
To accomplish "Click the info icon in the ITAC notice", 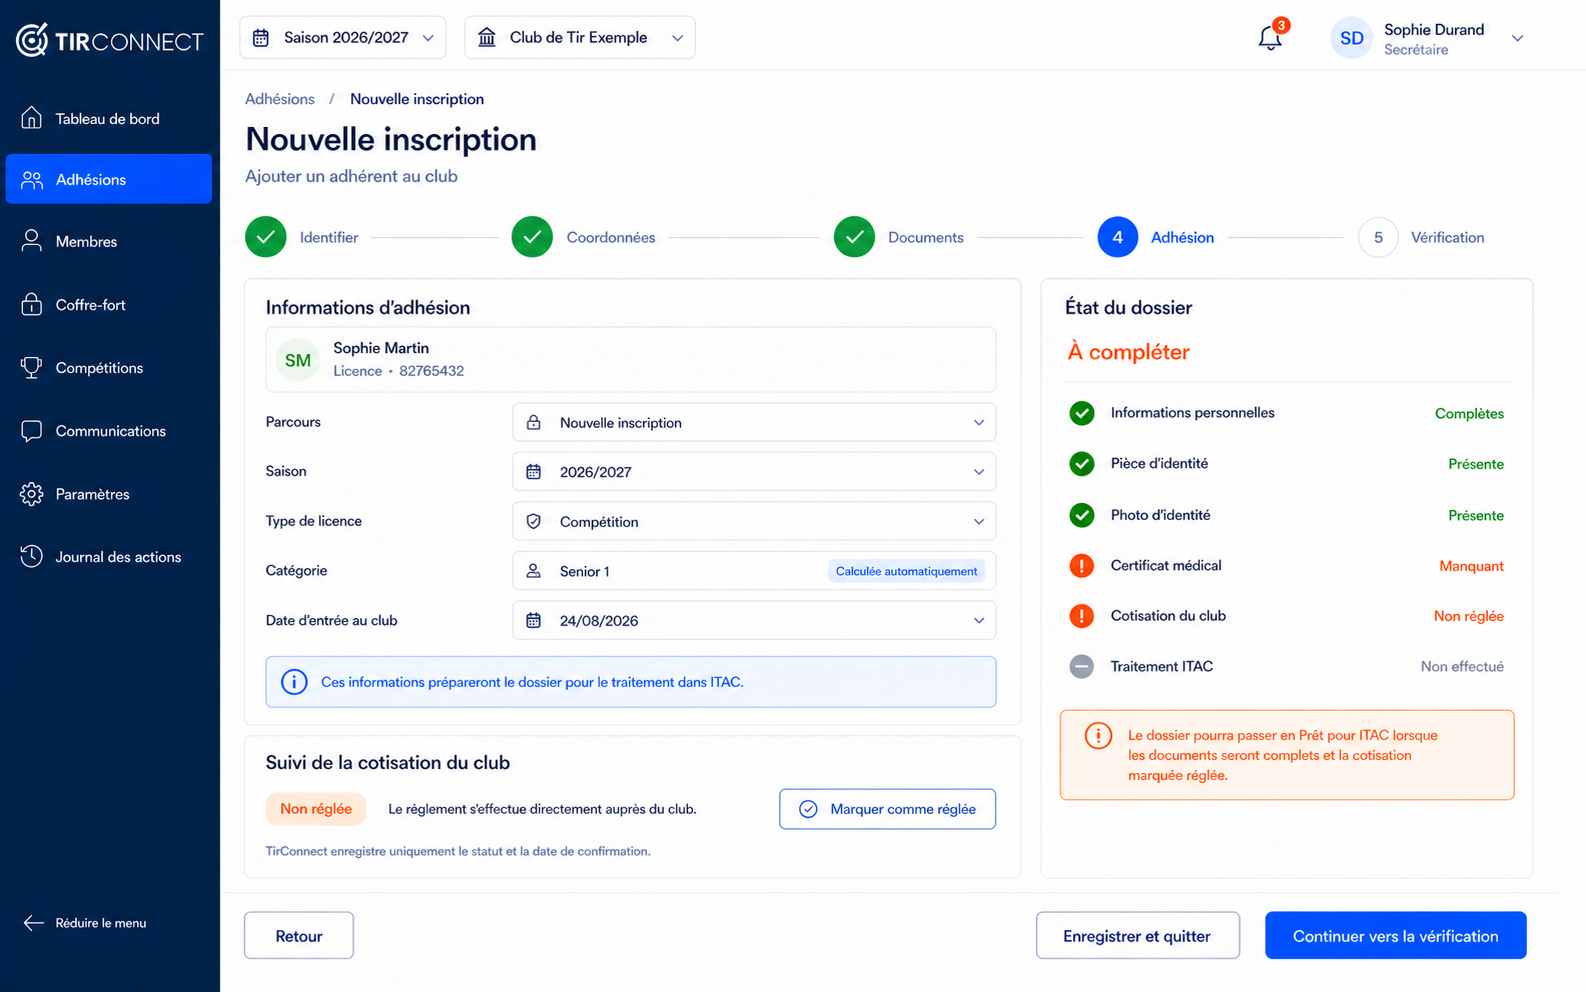I will pos(294,682).
